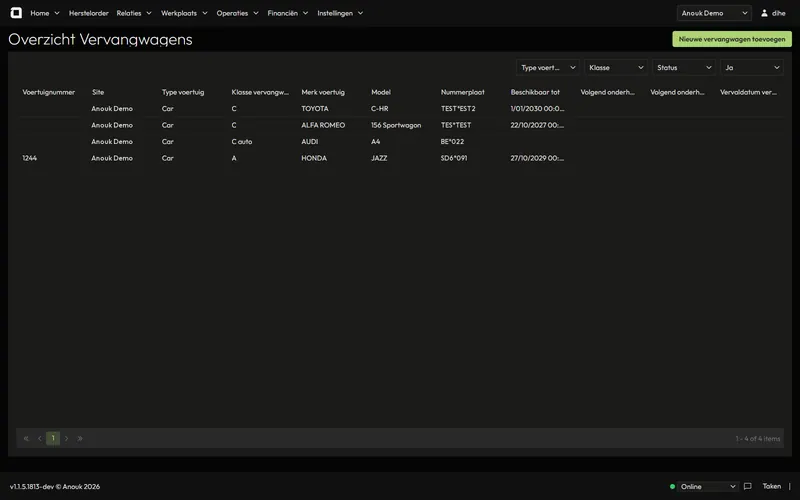Image resolution: width=800 pixels, height=500 pixels.
Task: Click the C-HR model cell
Action: (380, 109)
